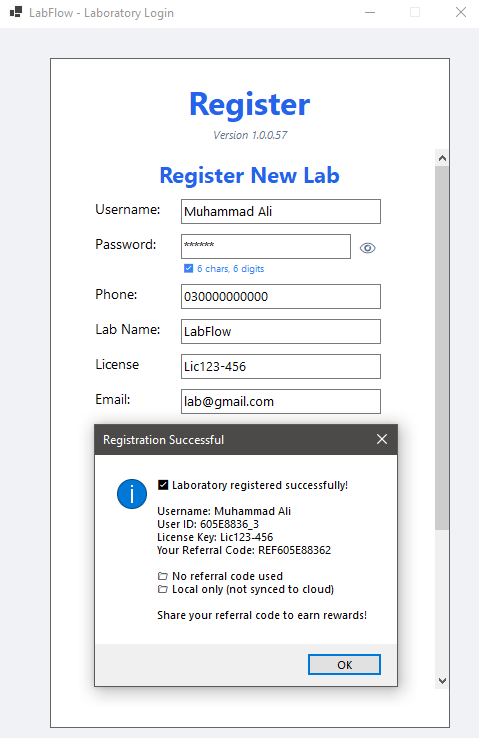Click 'Your Referral Code: REF605E88362' text
This screenshot has width=479, height=738.
pyautogui.click(x=244, y=550)
